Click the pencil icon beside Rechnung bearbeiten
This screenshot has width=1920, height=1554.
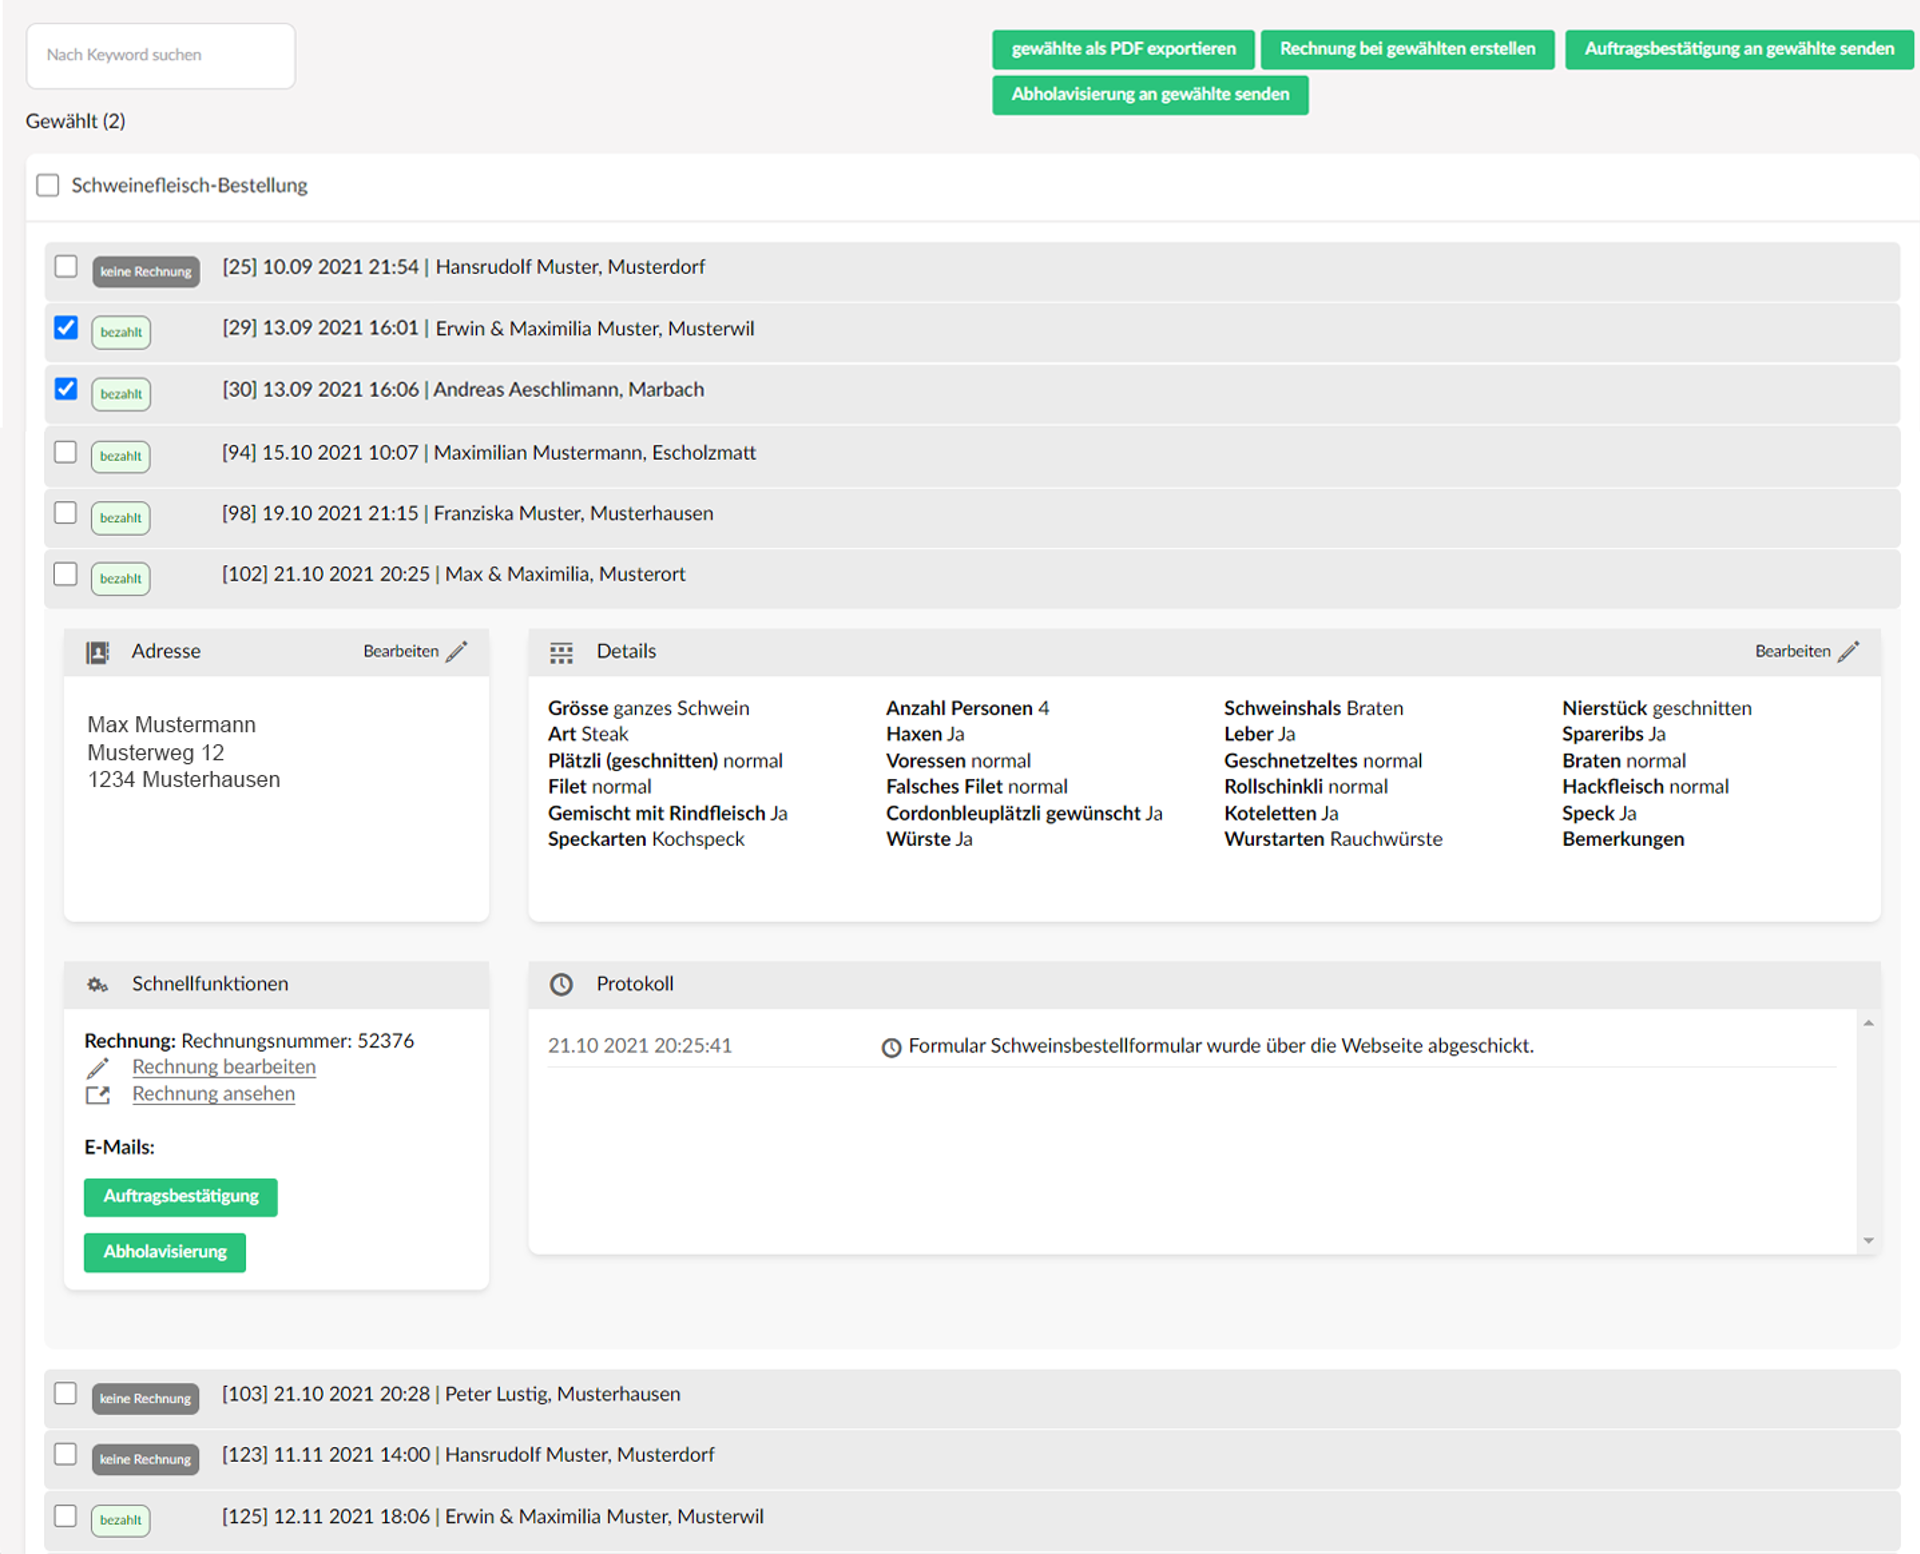[x=97, y=1068]
